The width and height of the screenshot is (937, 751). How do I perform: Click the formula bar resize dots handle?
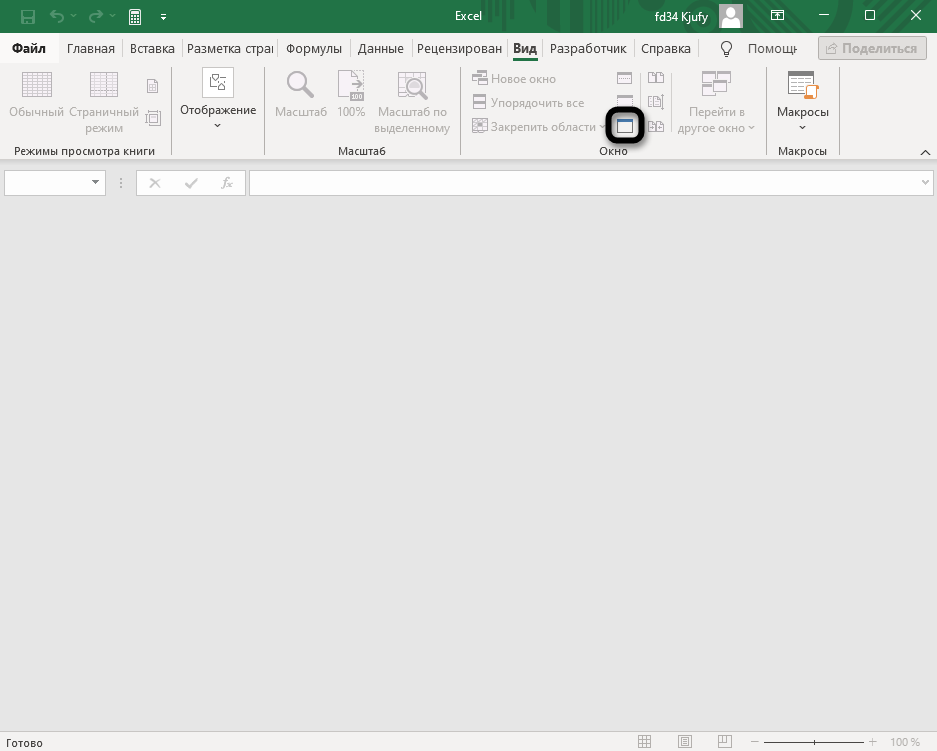coord(121,183)
